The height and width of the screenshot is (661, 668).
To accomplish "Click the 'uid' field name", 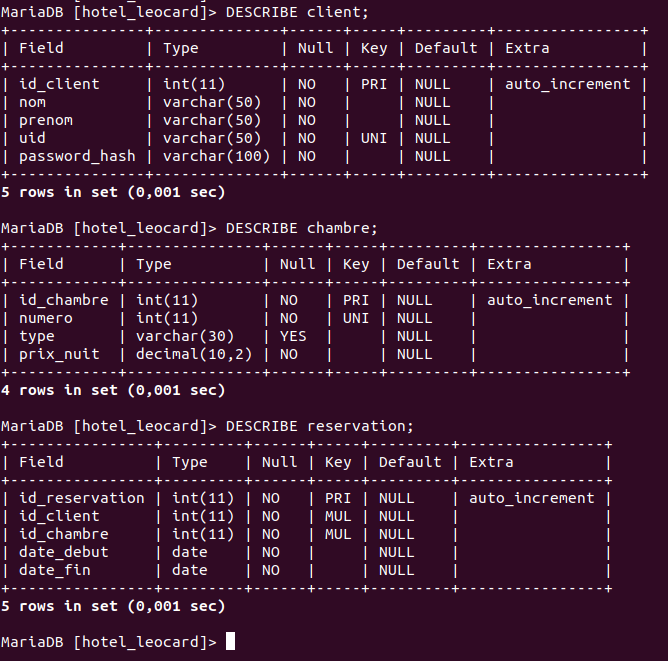I will pyautogui.click(x=32, y=138).
